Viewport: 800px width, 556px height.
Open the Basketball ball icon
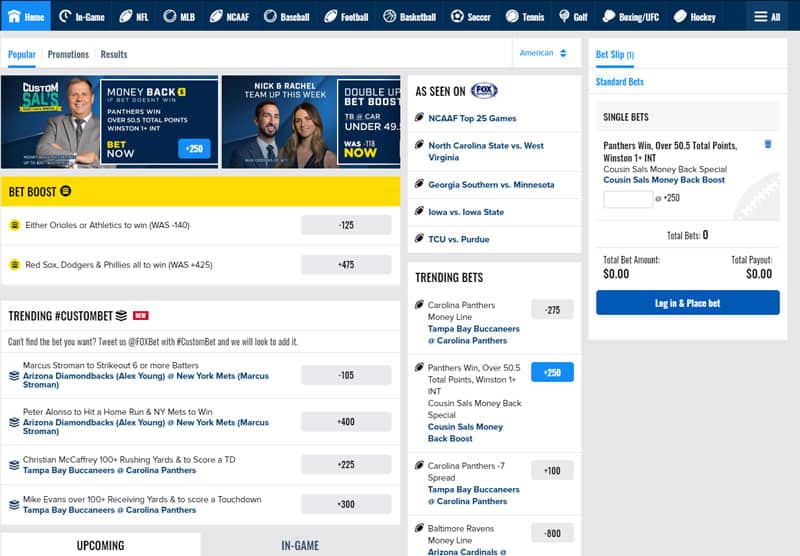pyautogui.click(x=390, y=16)
